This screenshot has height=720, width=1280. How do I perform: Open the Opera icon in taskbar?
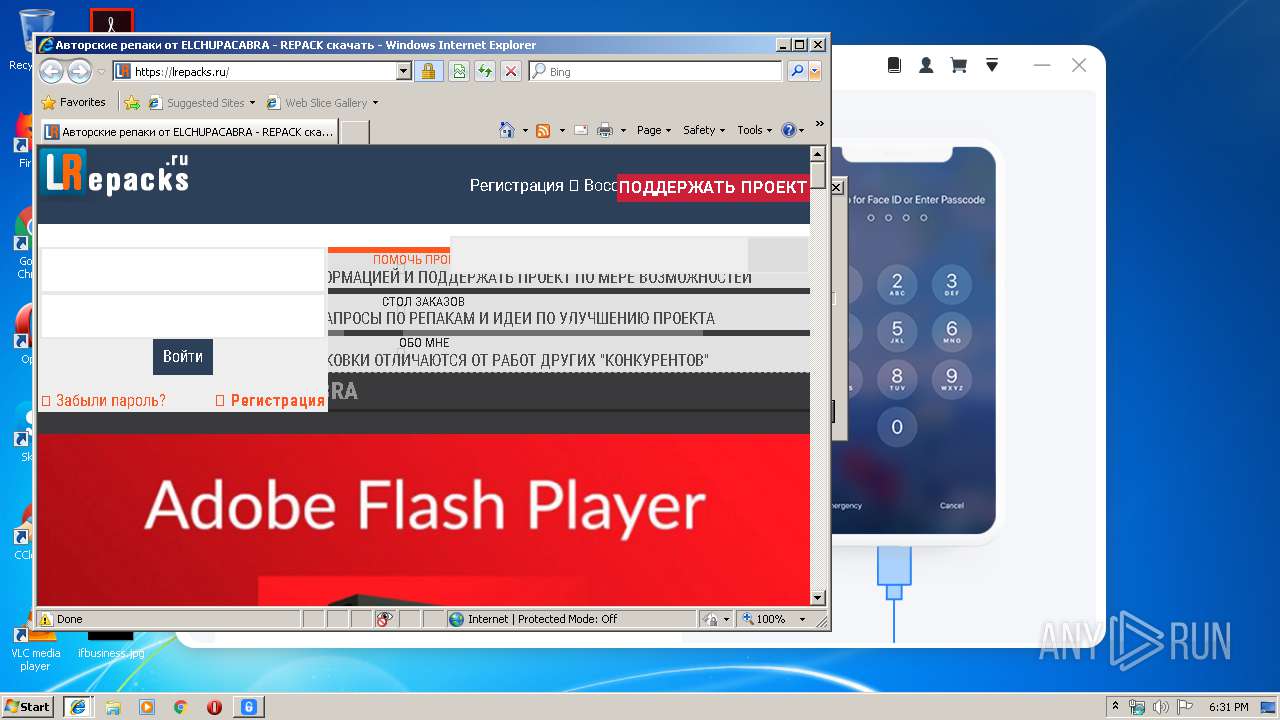[214, 707]
